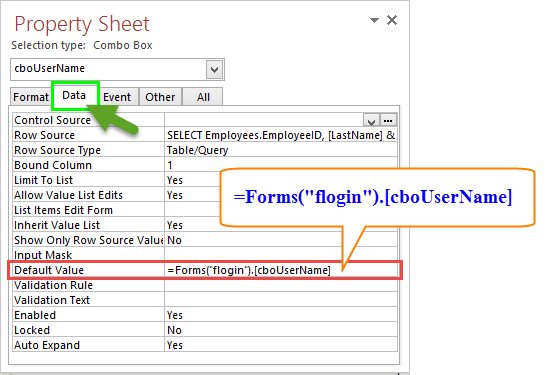This screenshot has width=547, height=375.
Task: Show the All properties tab
Action: pyautogui.click(x=203, y=97)
